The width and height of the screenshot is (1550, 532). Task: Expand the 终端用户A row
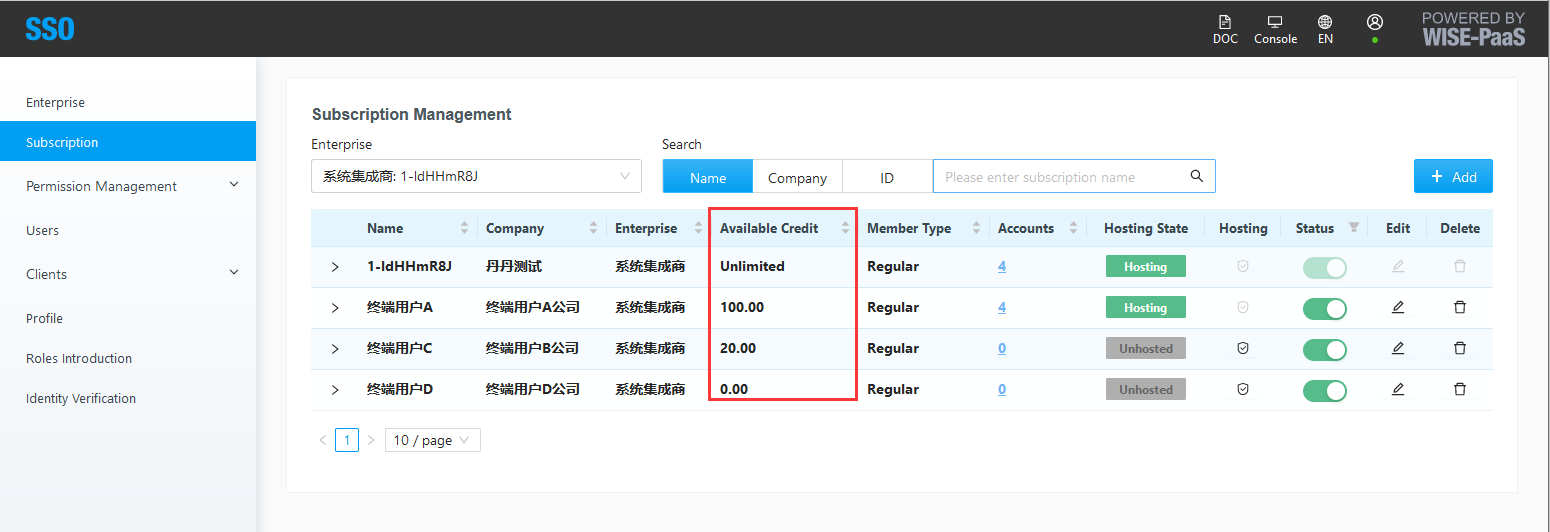pyautogui.click(x=335, y=308)
